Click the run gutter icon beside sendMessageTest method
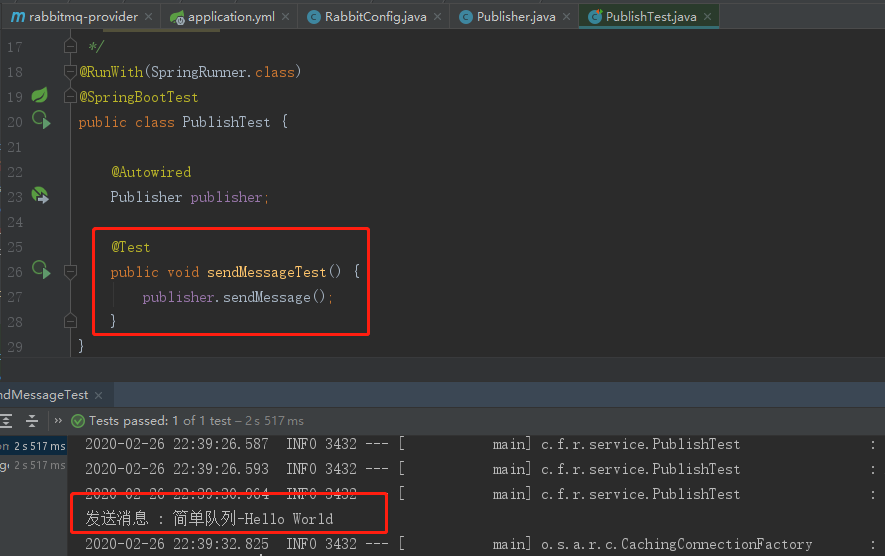 tap(40, 270)
